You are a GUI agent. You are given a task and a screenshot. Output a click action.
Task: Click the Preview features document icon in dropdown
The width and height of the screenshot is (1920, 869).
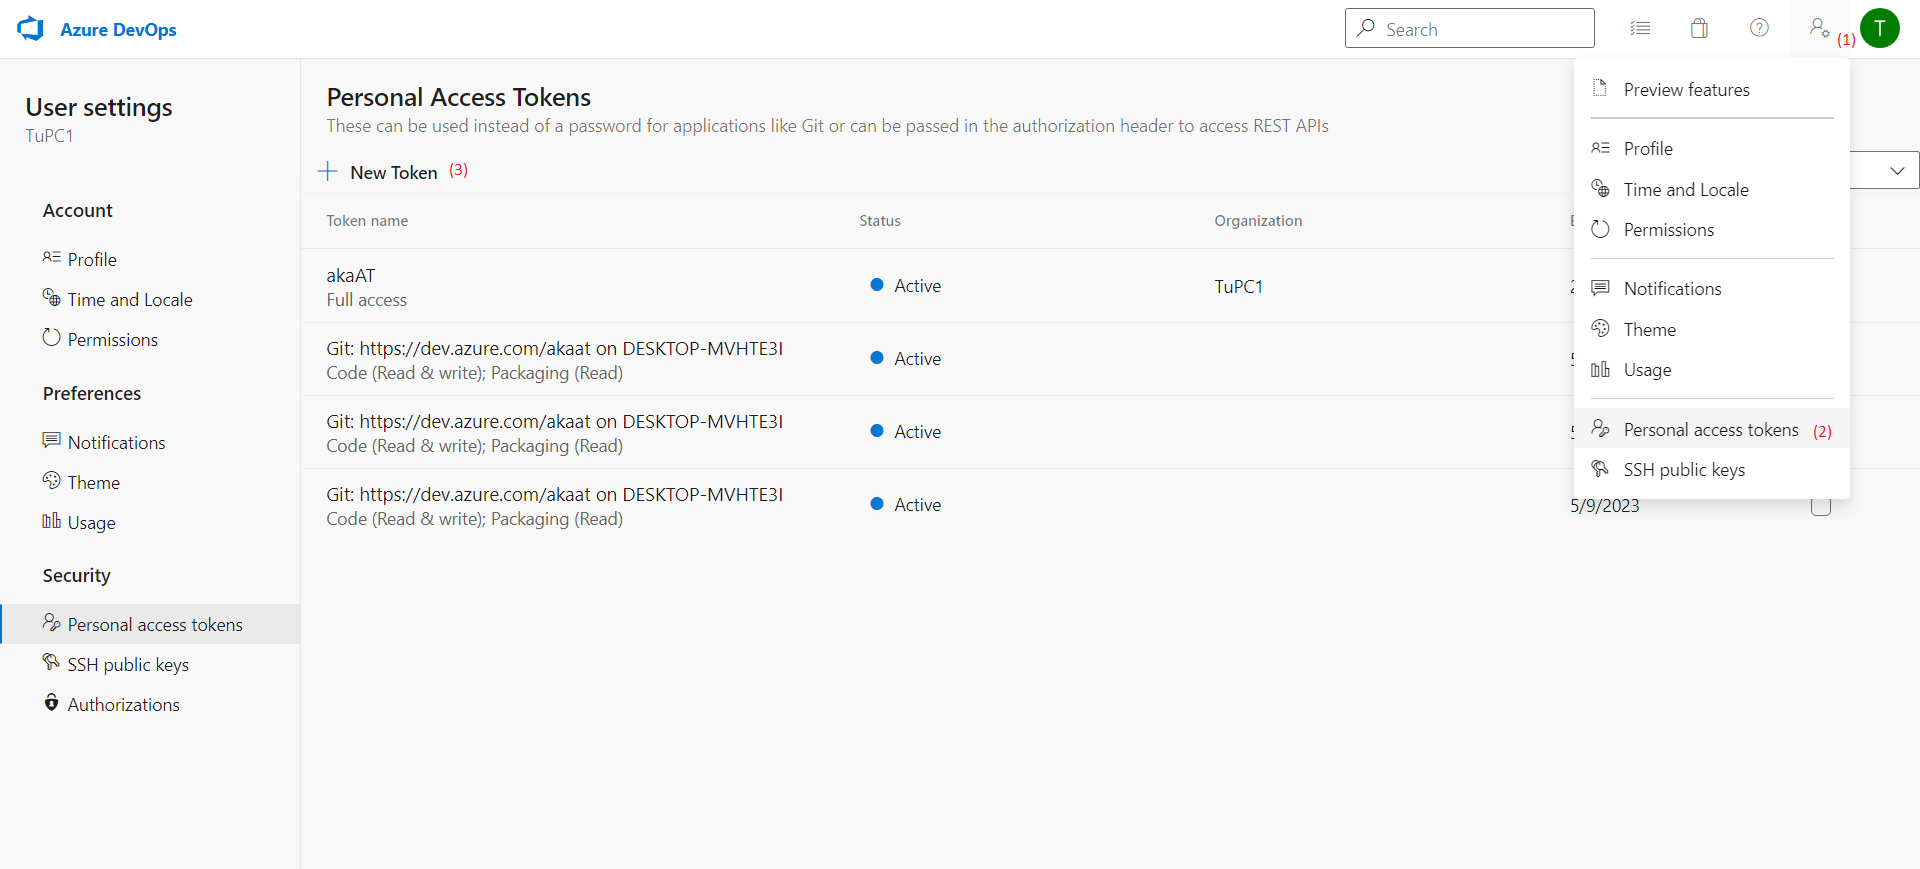click(x=1600, y=89)
